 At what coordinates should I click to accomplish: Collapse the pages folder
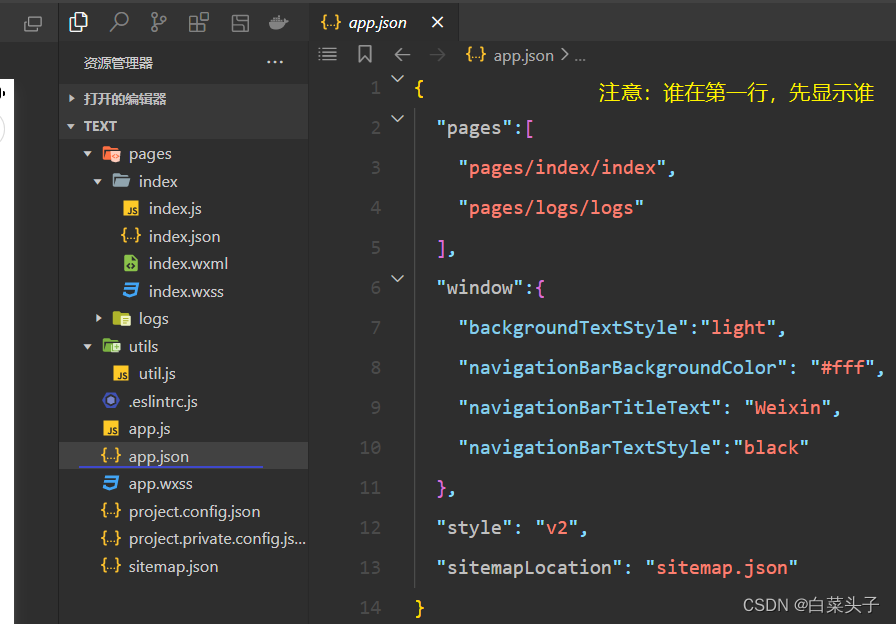[87, 154]
